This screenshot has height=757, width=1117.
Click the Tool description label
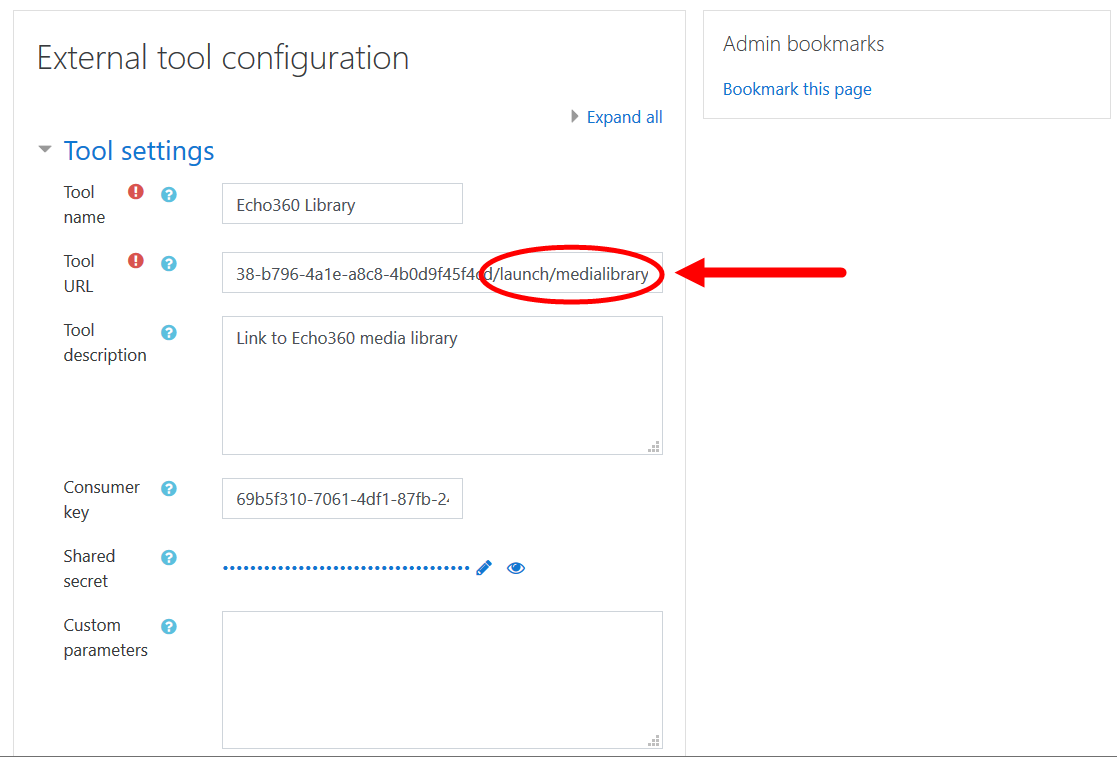coord(105,343)
